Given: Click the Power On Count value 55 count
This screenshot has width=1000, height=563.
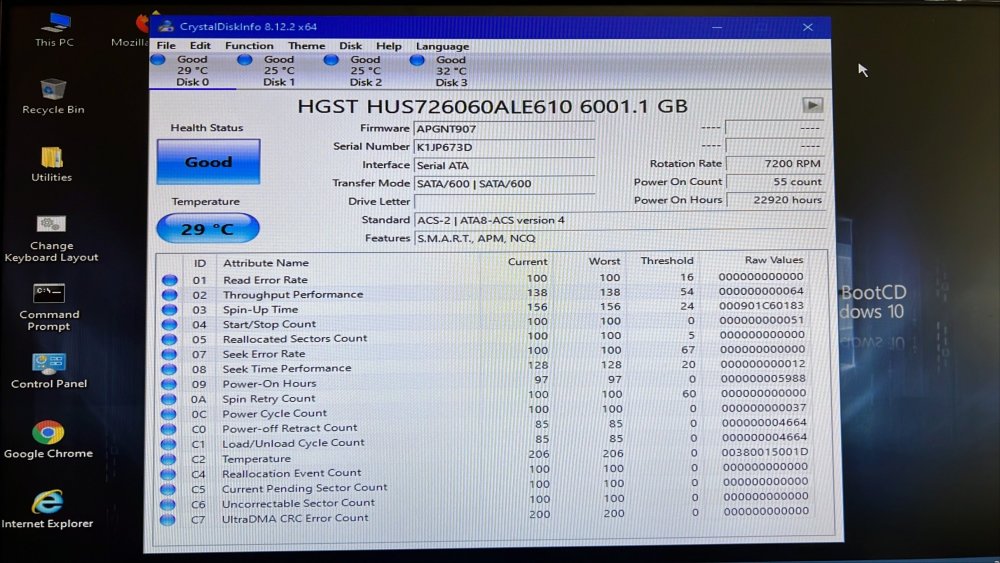Looking at the screenshot, I should (776, 182).
